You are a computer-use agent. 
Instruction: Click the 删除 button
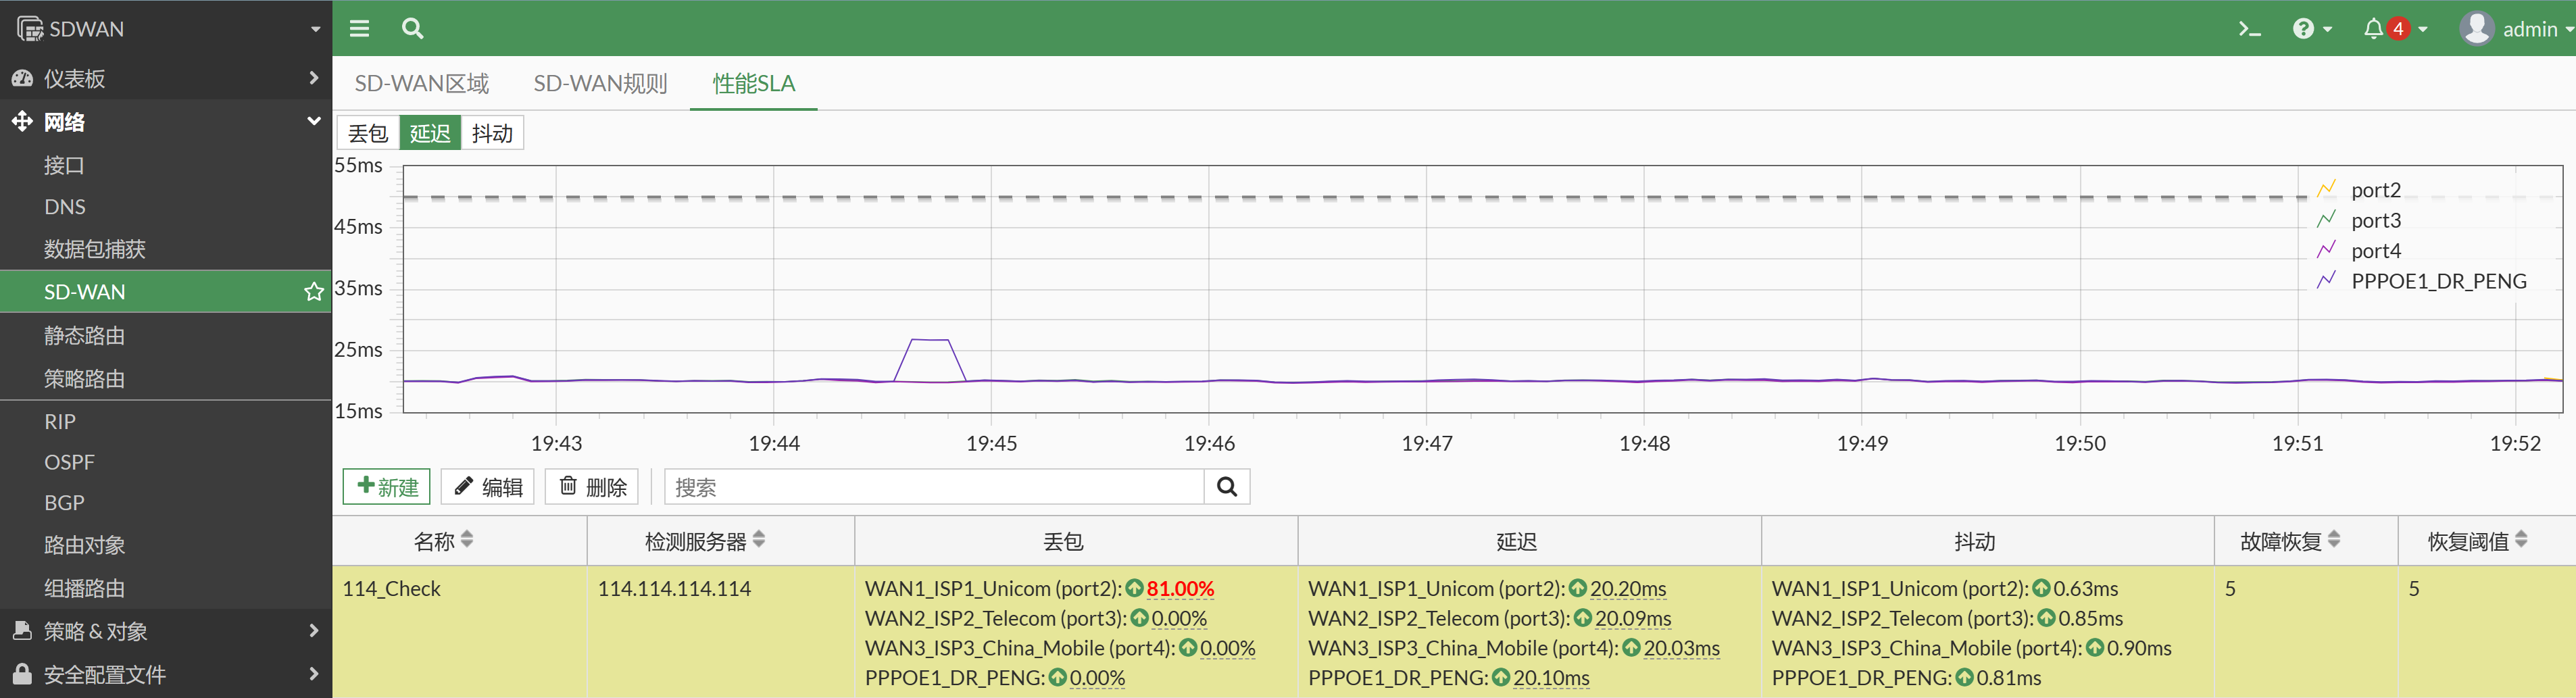(x=592, y=487)
